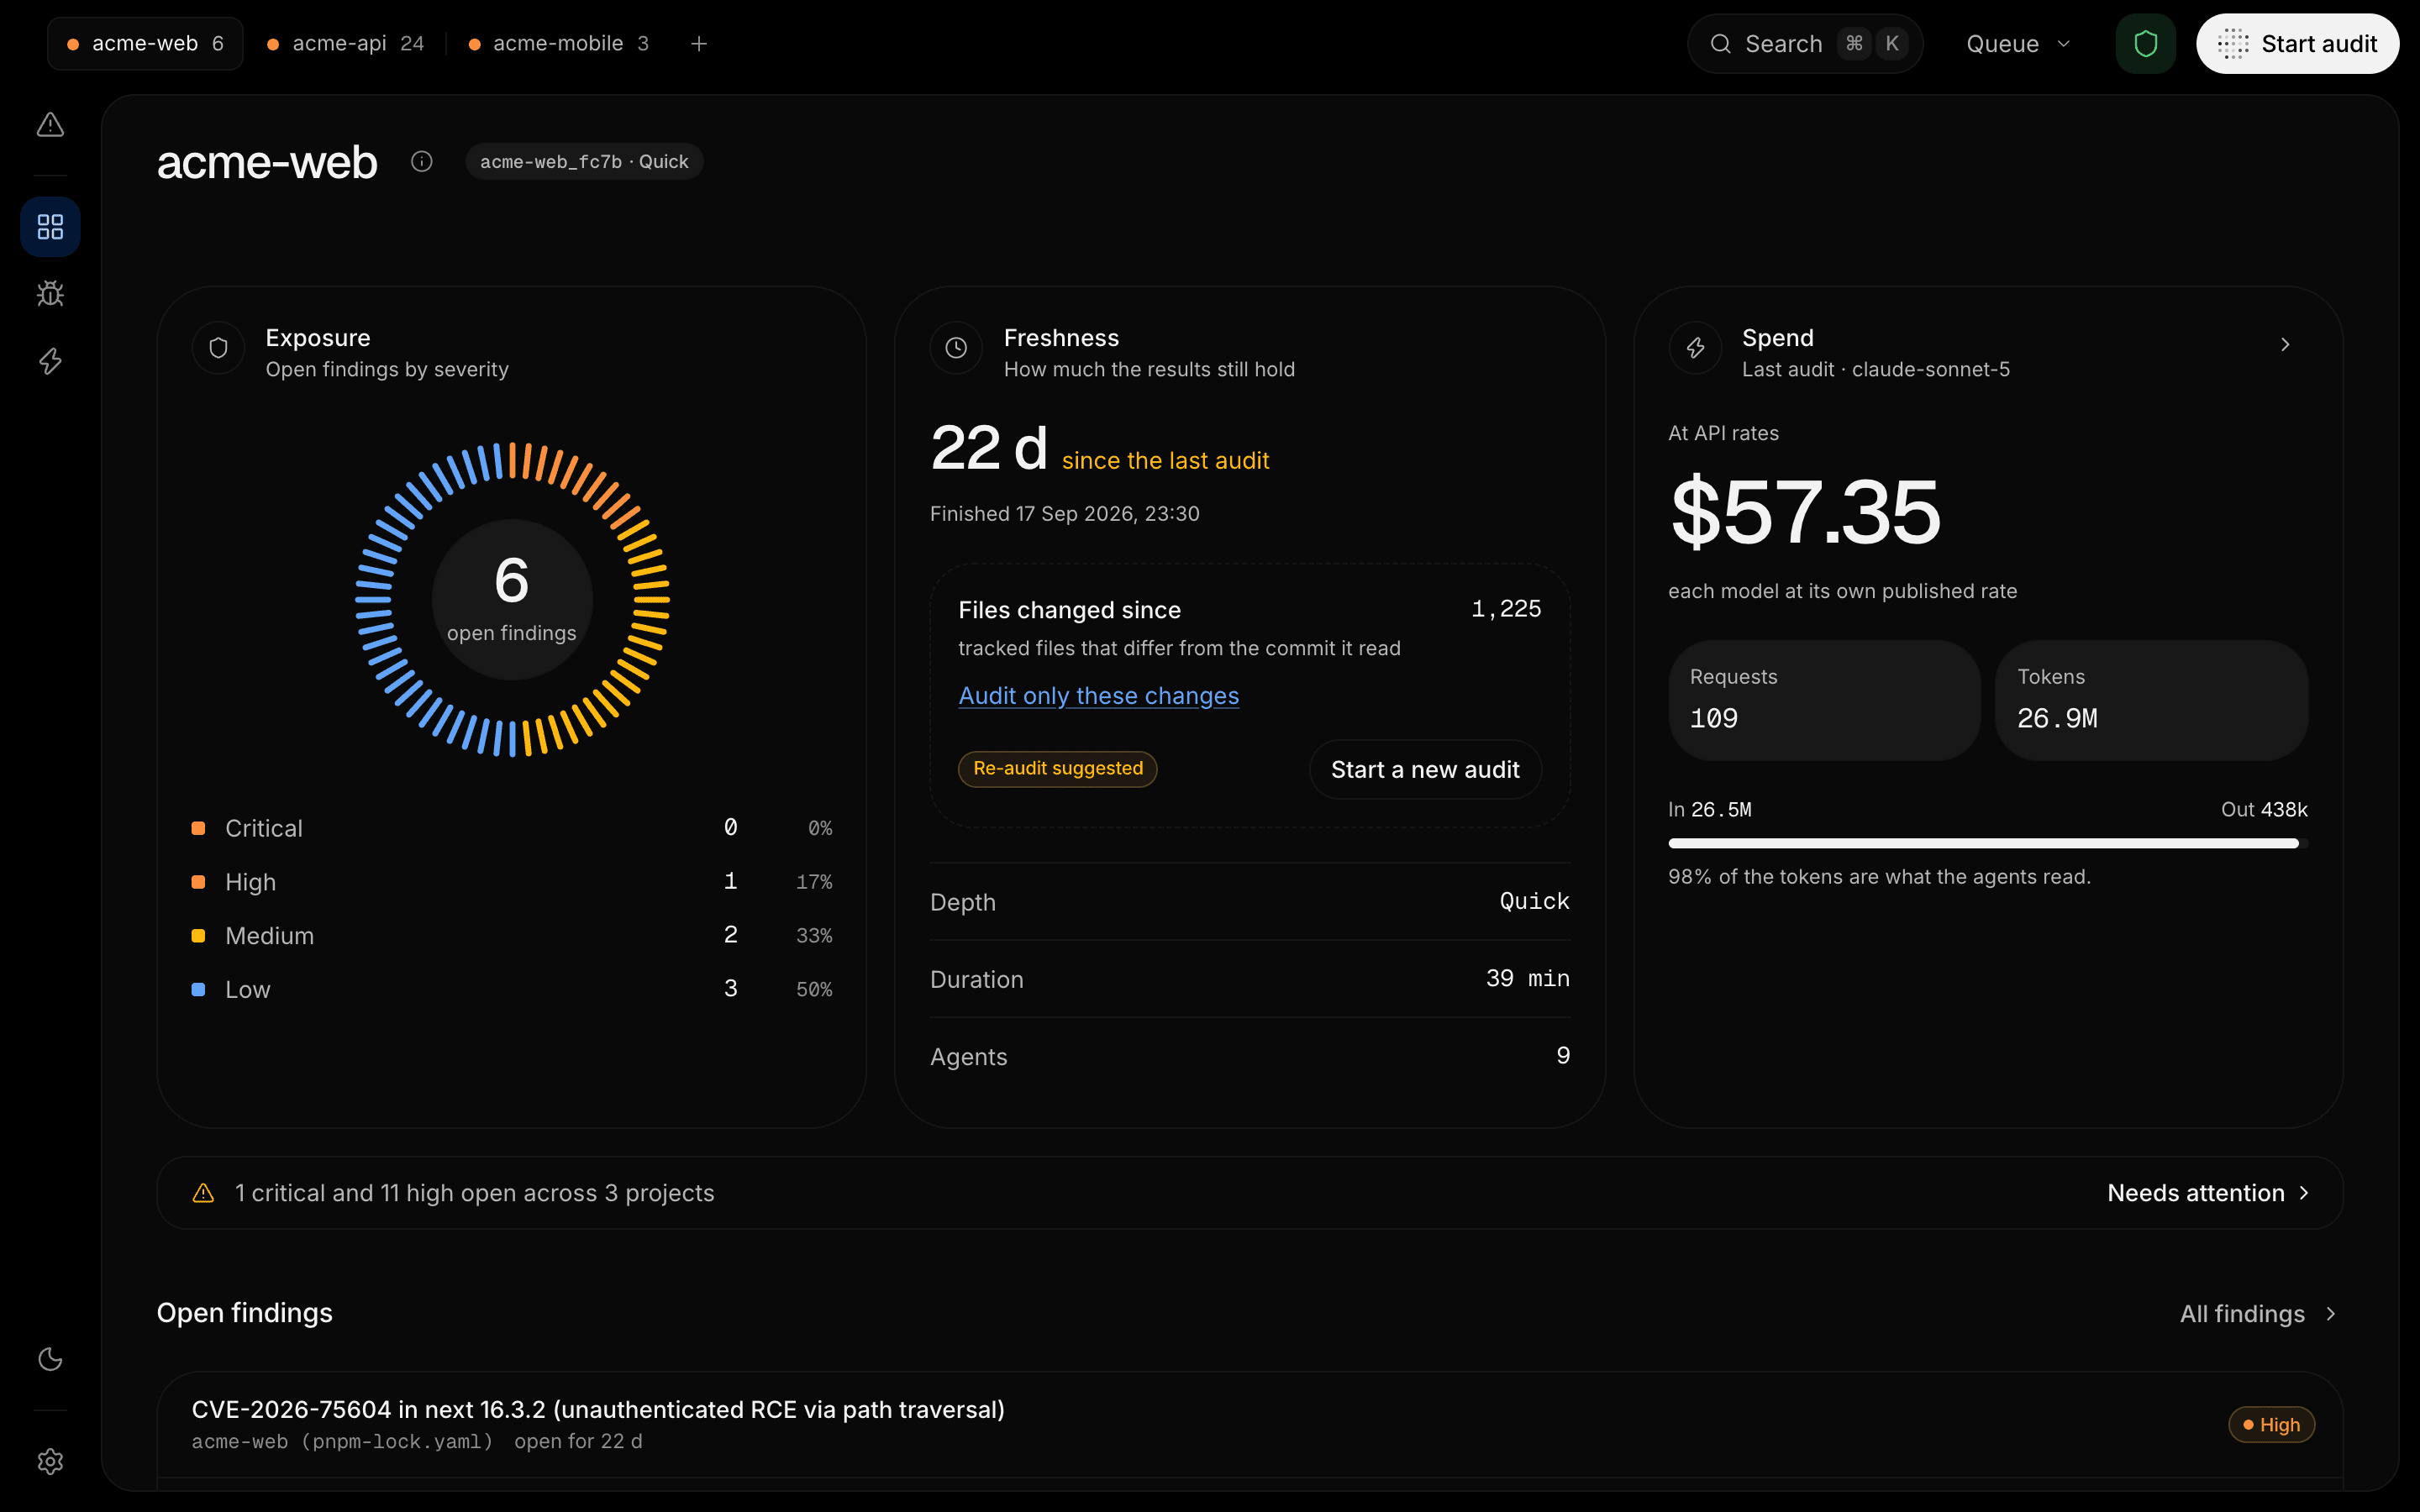Click the Tokens 26.9M tile
The image size is (2420, 1512).
(2151, 700)
